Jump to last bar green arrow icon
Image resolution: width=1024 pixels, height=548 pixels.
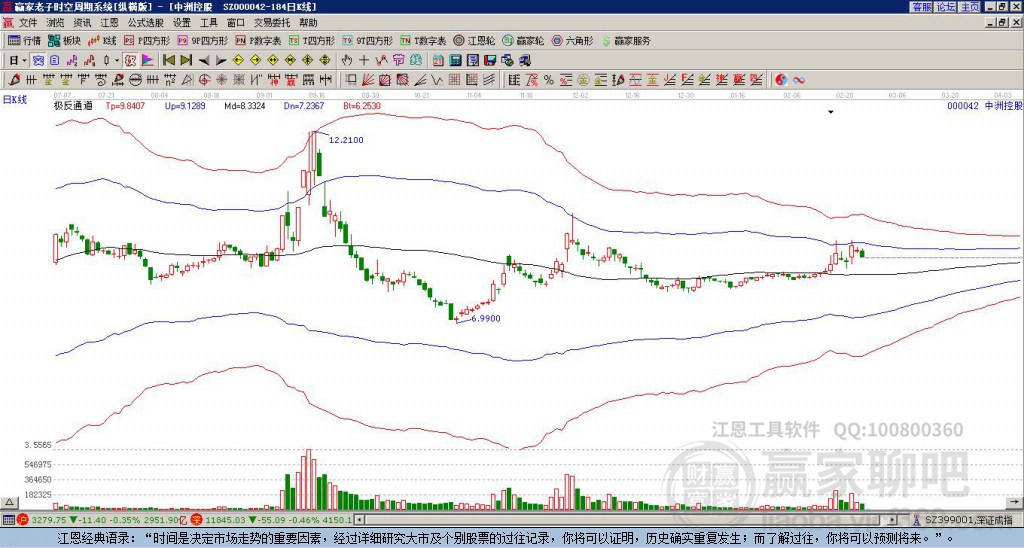pyautogui.click(x=186, y=60)
